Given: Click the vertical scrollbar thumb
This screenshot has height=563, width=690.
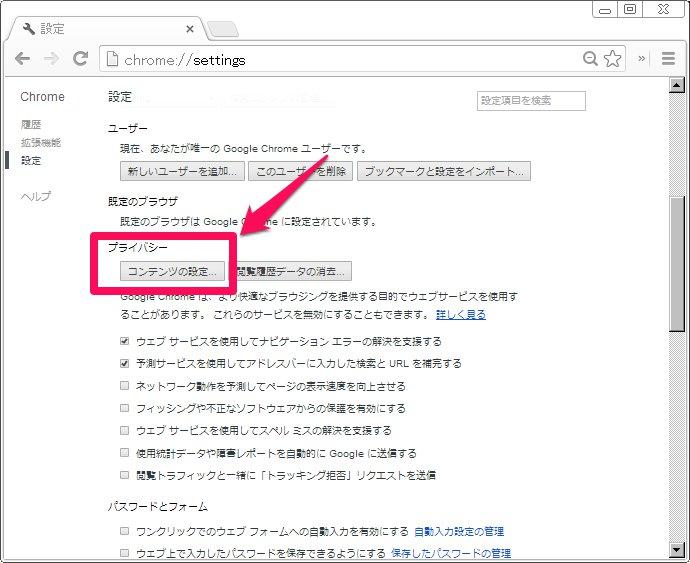Looking at the screenshot, I should point(676,264).
